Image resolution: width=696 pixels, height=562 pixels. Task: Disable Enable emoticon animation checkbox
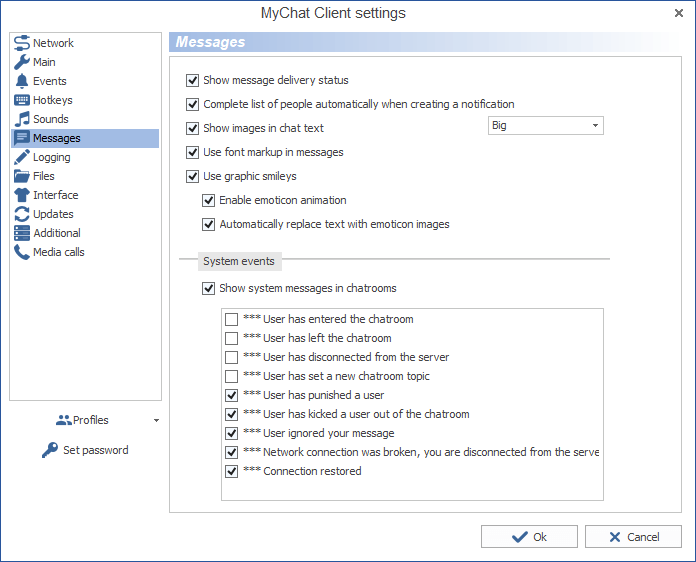209,200
